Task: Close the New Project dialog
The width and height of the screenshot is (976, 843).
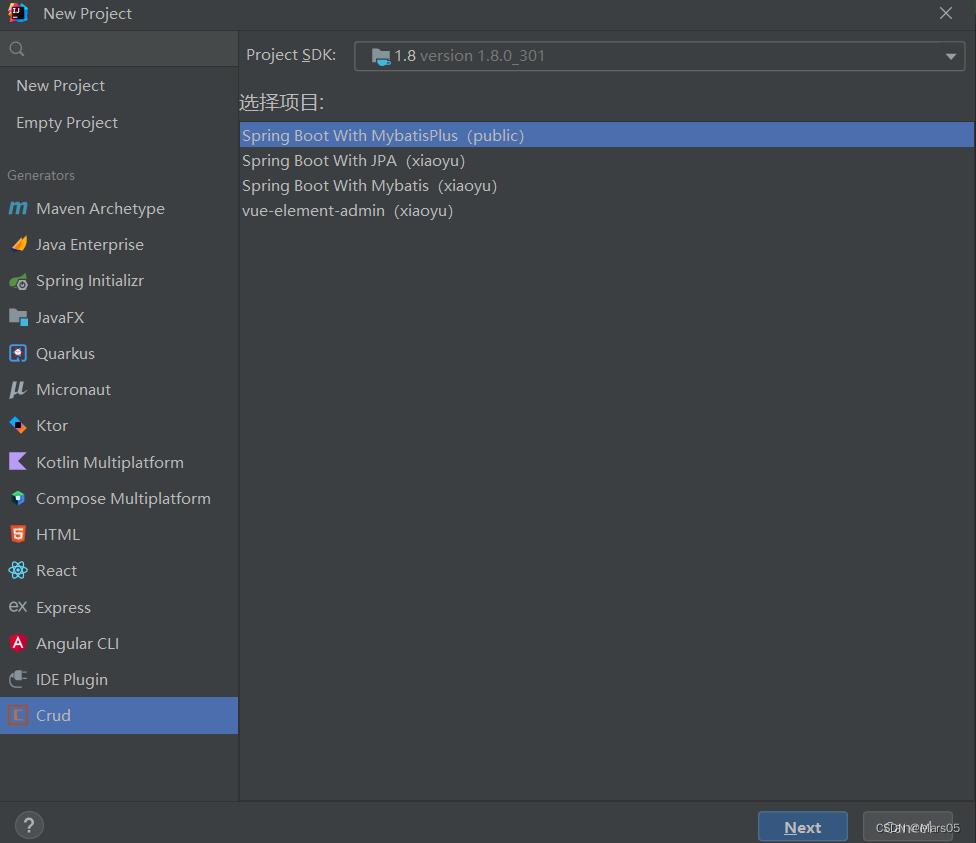Action: (946, 13)
